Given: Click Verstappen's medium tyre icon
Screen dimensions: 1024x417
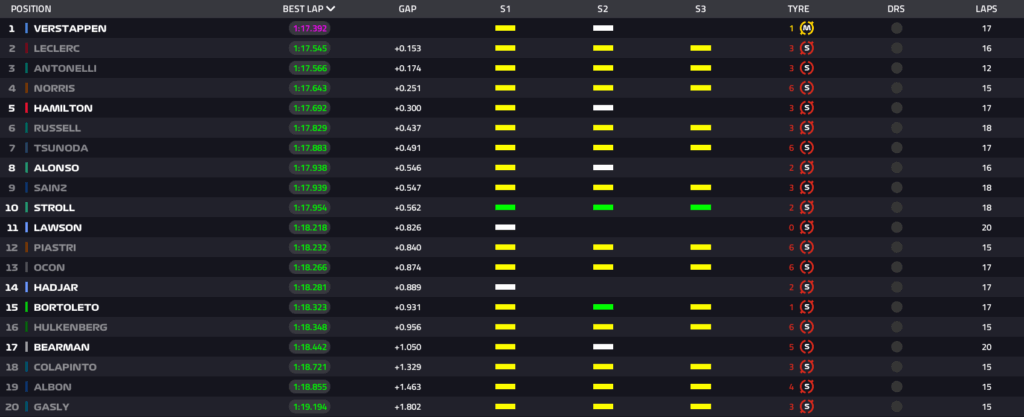Looking at the screenshot, I should [x=807, y=28].
